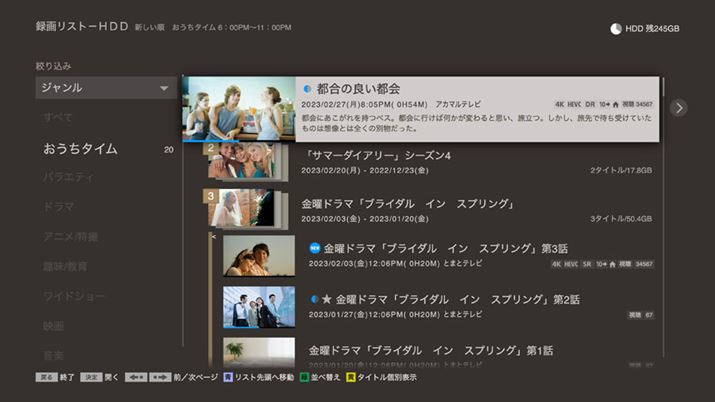This screenshot has height=402, width=715.
Task: Click the number 2 badge on サマーダイアリー thumbnail
Action: point(210,148)
